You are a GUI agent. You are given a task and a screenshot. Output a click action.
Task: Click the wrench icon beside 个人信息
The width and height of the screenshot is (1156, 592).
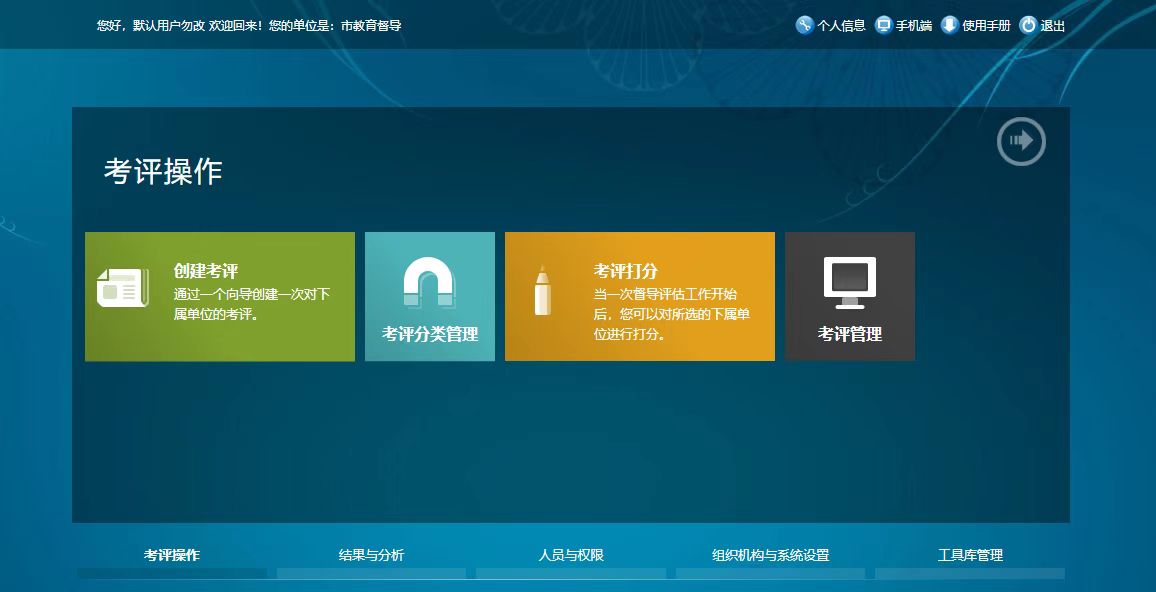[x=804, y=25]
